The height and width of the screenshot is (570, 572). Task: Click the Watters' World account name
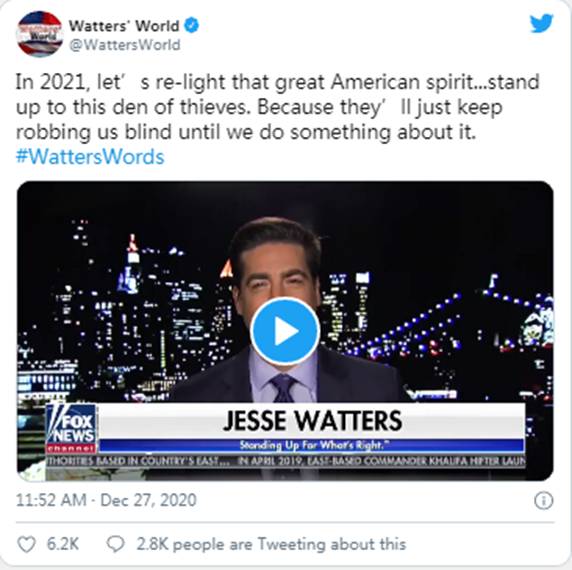[x=124, y=26]
